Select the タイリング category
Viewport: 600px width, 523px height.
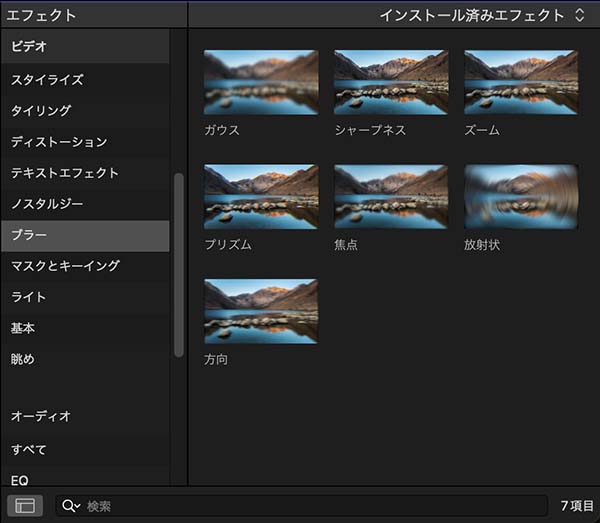tap(85, 111)
